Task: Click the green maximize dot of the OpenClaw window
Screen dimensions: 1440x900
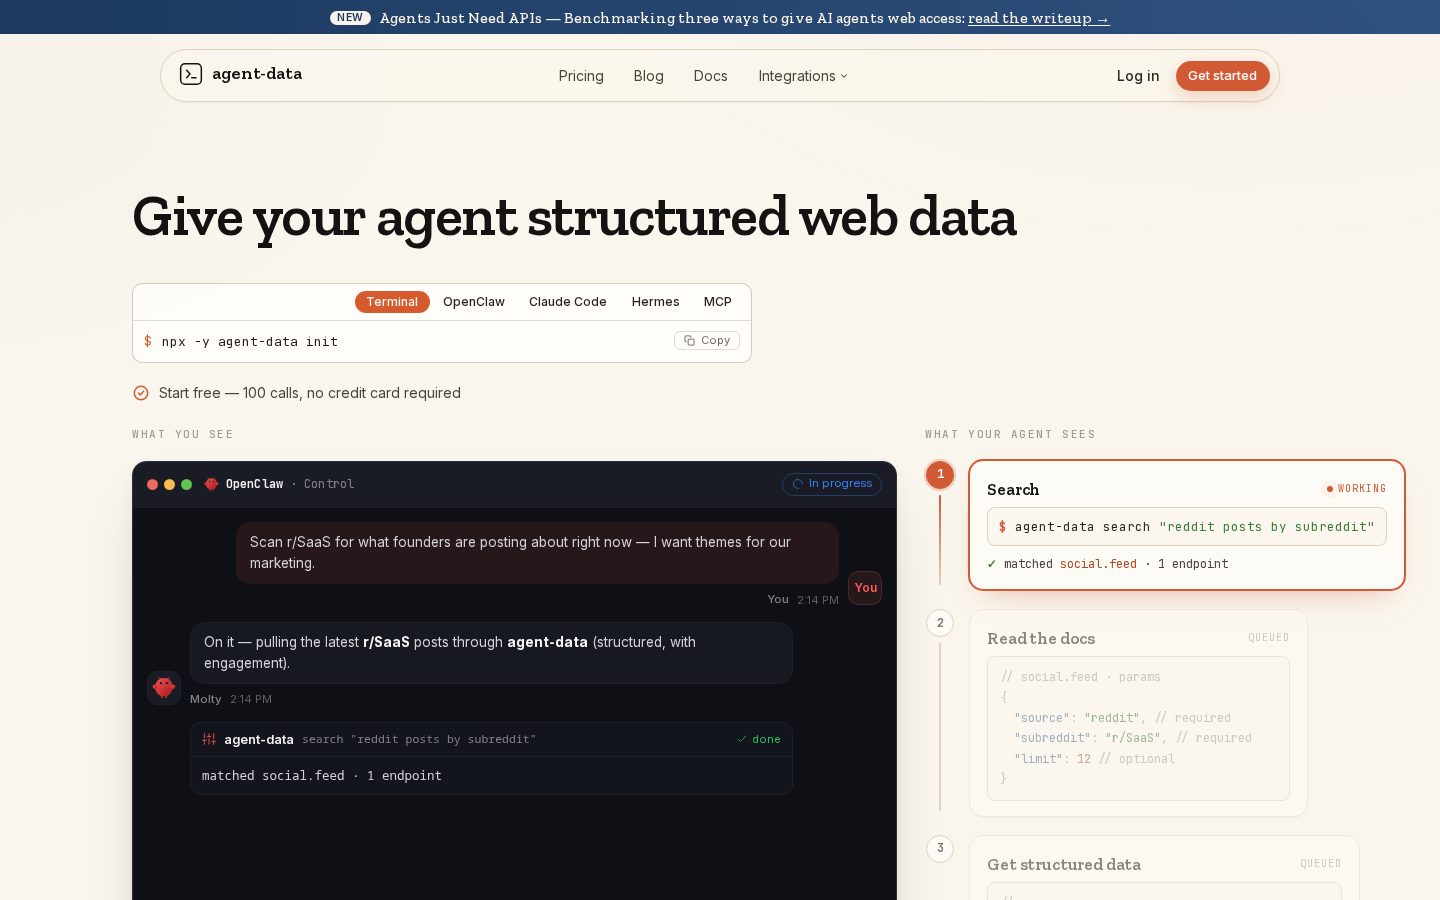Action: point(186,484)
